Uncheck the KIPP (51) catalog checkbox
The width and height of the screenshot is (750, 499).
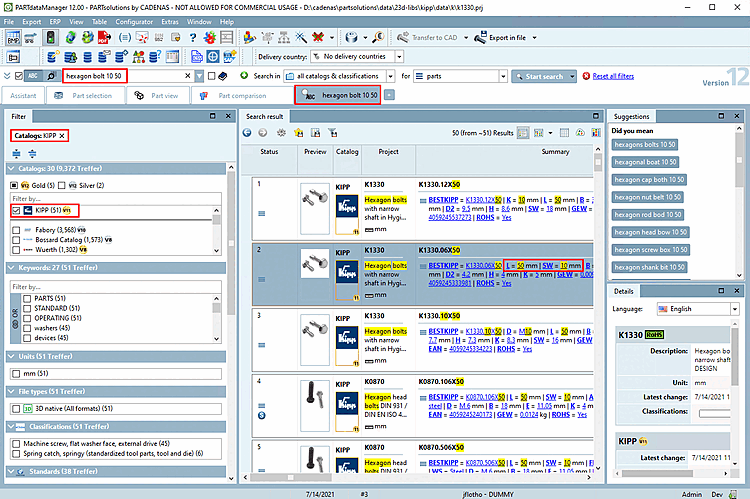coord(16,210)
